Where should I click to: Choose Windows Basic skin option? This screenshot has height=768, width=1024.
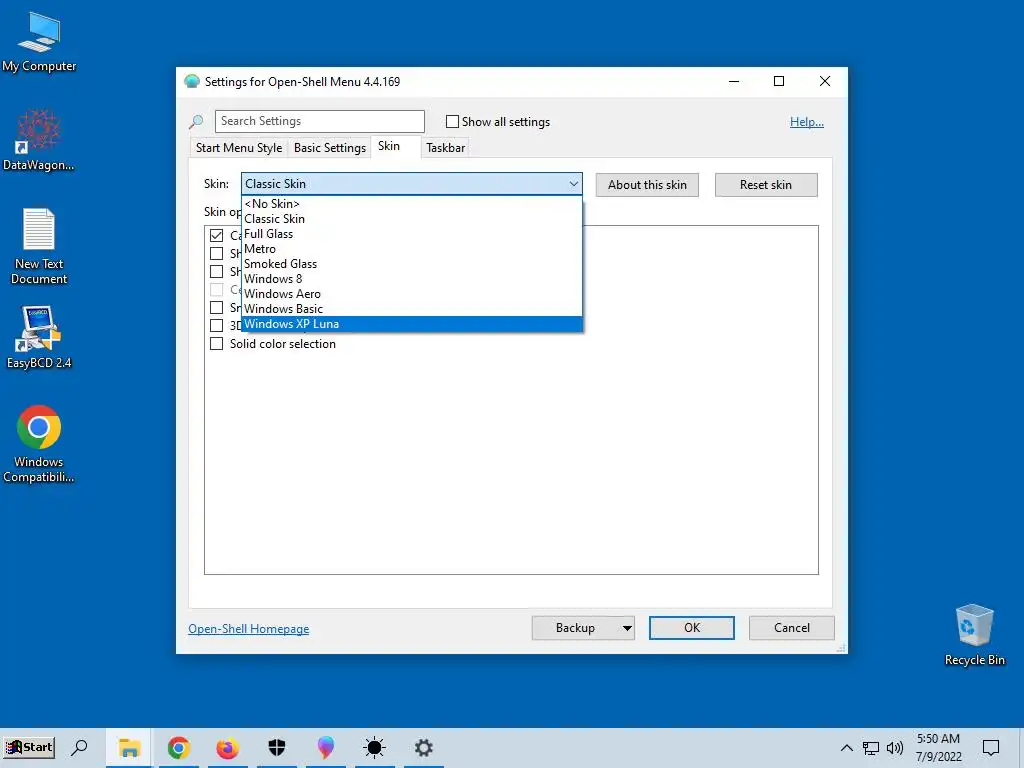tap(411, 309)
